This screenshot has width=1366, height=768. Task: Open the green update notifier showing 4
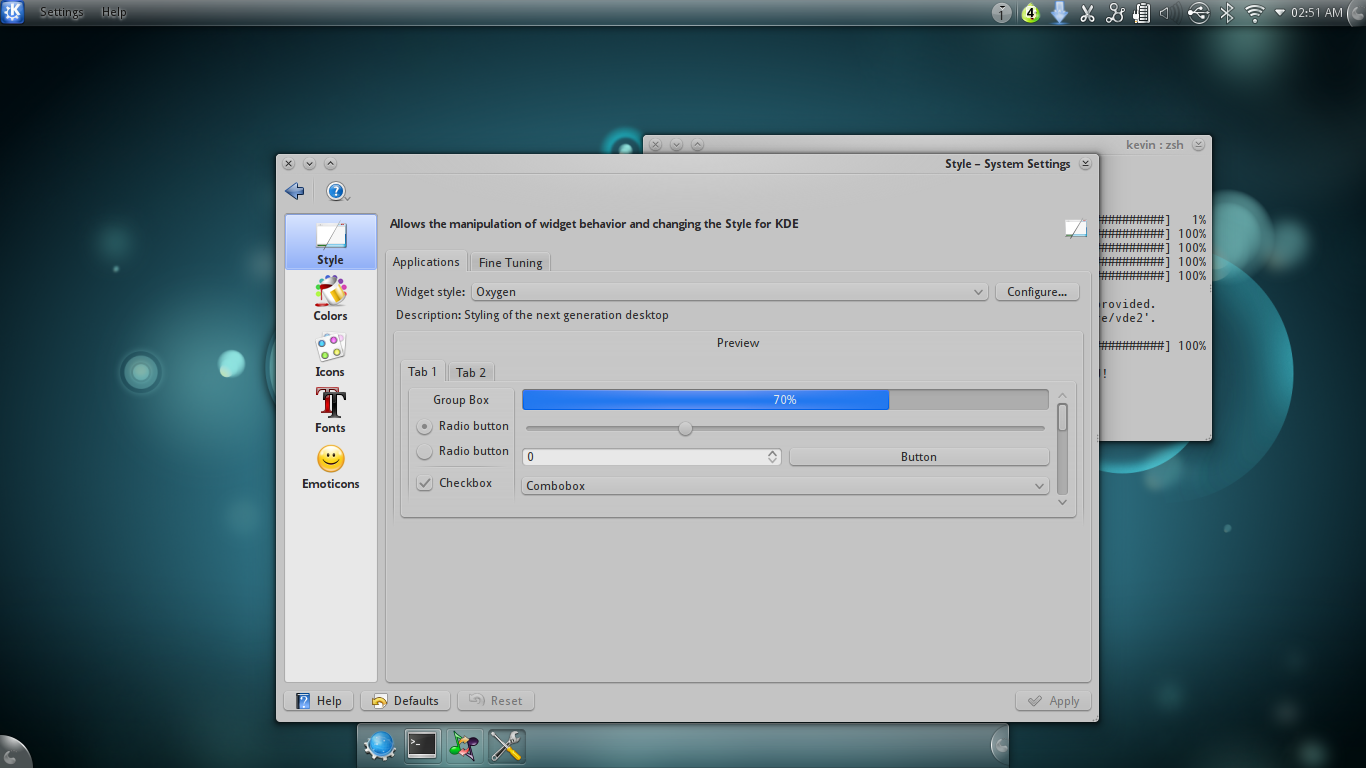tap(1031, 13)
